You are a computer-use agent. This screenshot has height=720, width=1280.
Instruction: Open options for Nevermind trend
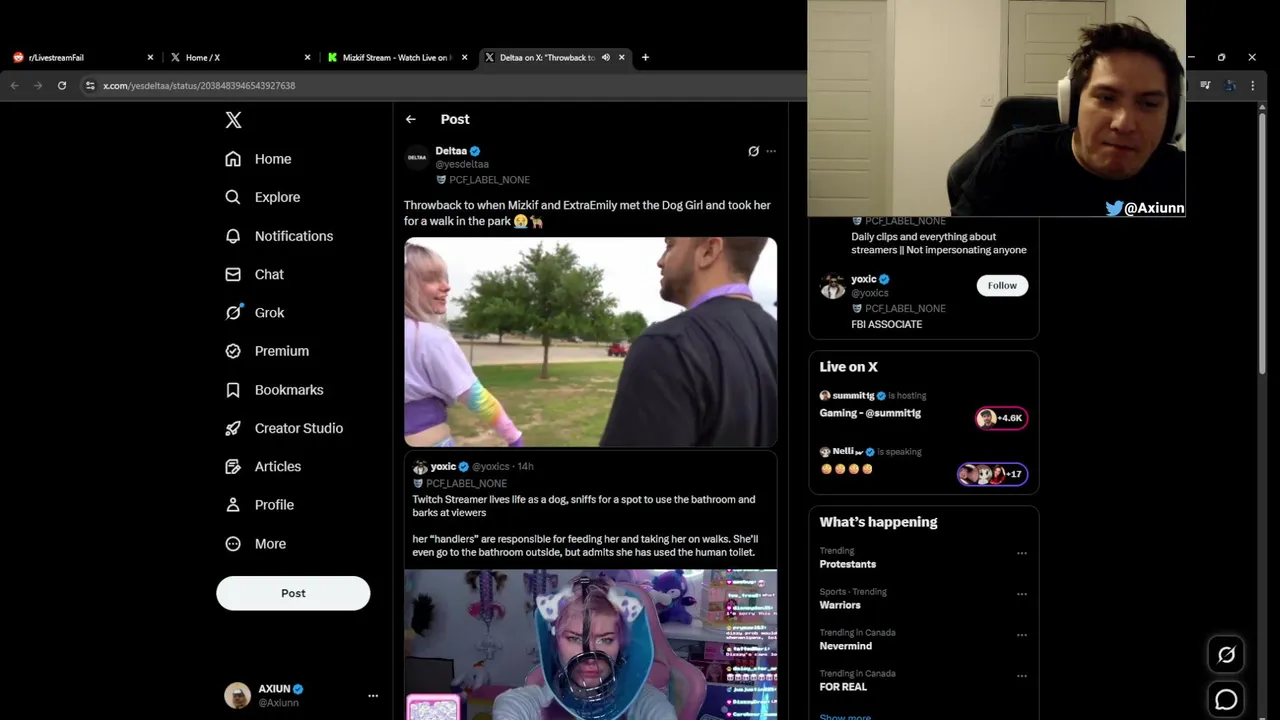click(x=1022, y=635)
